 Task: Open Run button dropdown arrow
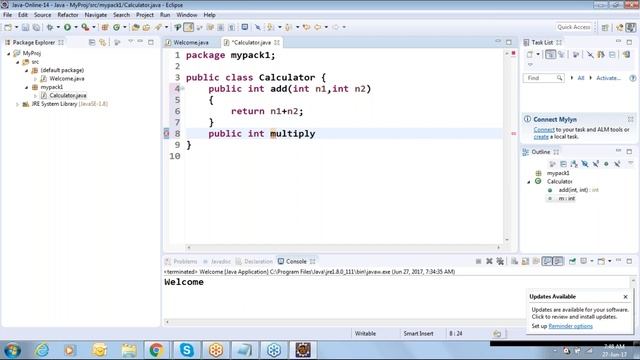(x=76, y=27)
